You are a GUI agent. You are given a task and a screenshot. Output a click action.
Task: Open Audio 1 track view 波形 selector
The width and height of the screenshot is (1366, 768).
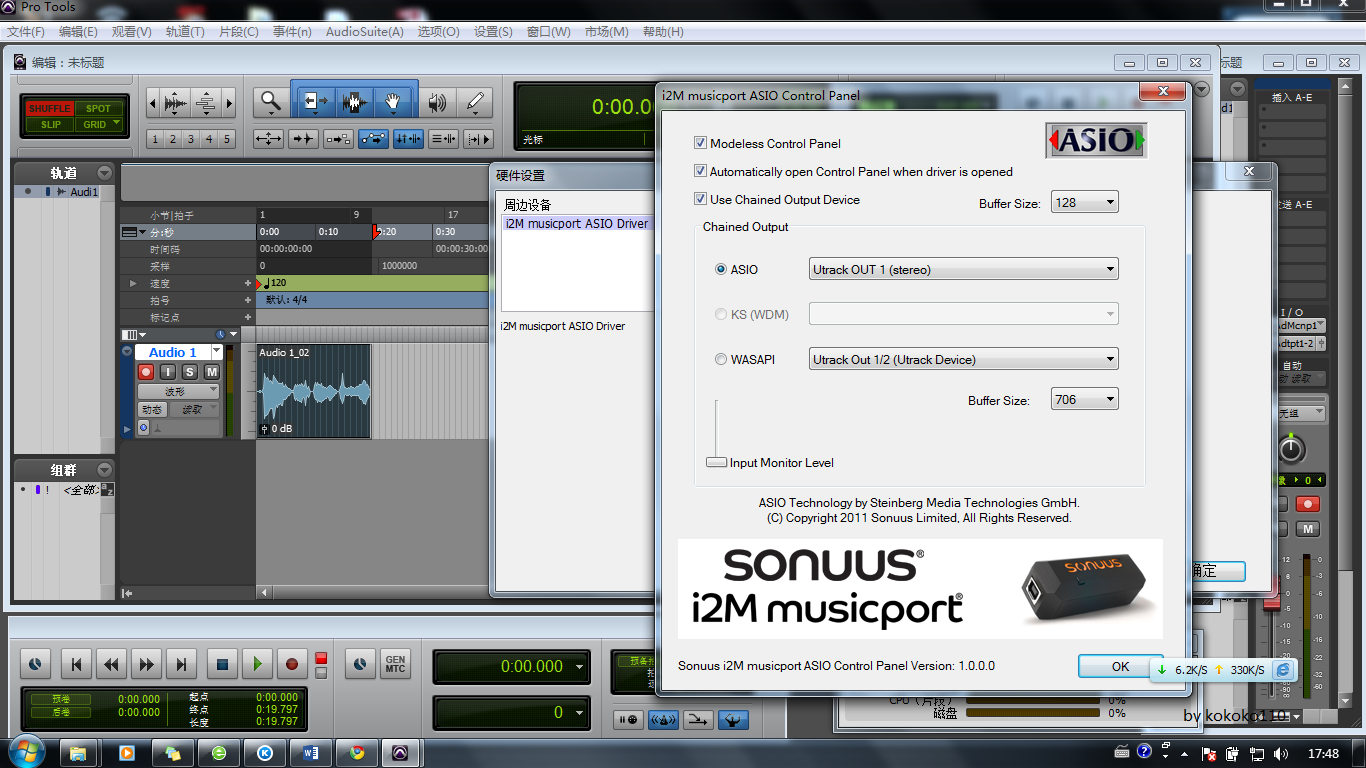(x=178, y=391)
